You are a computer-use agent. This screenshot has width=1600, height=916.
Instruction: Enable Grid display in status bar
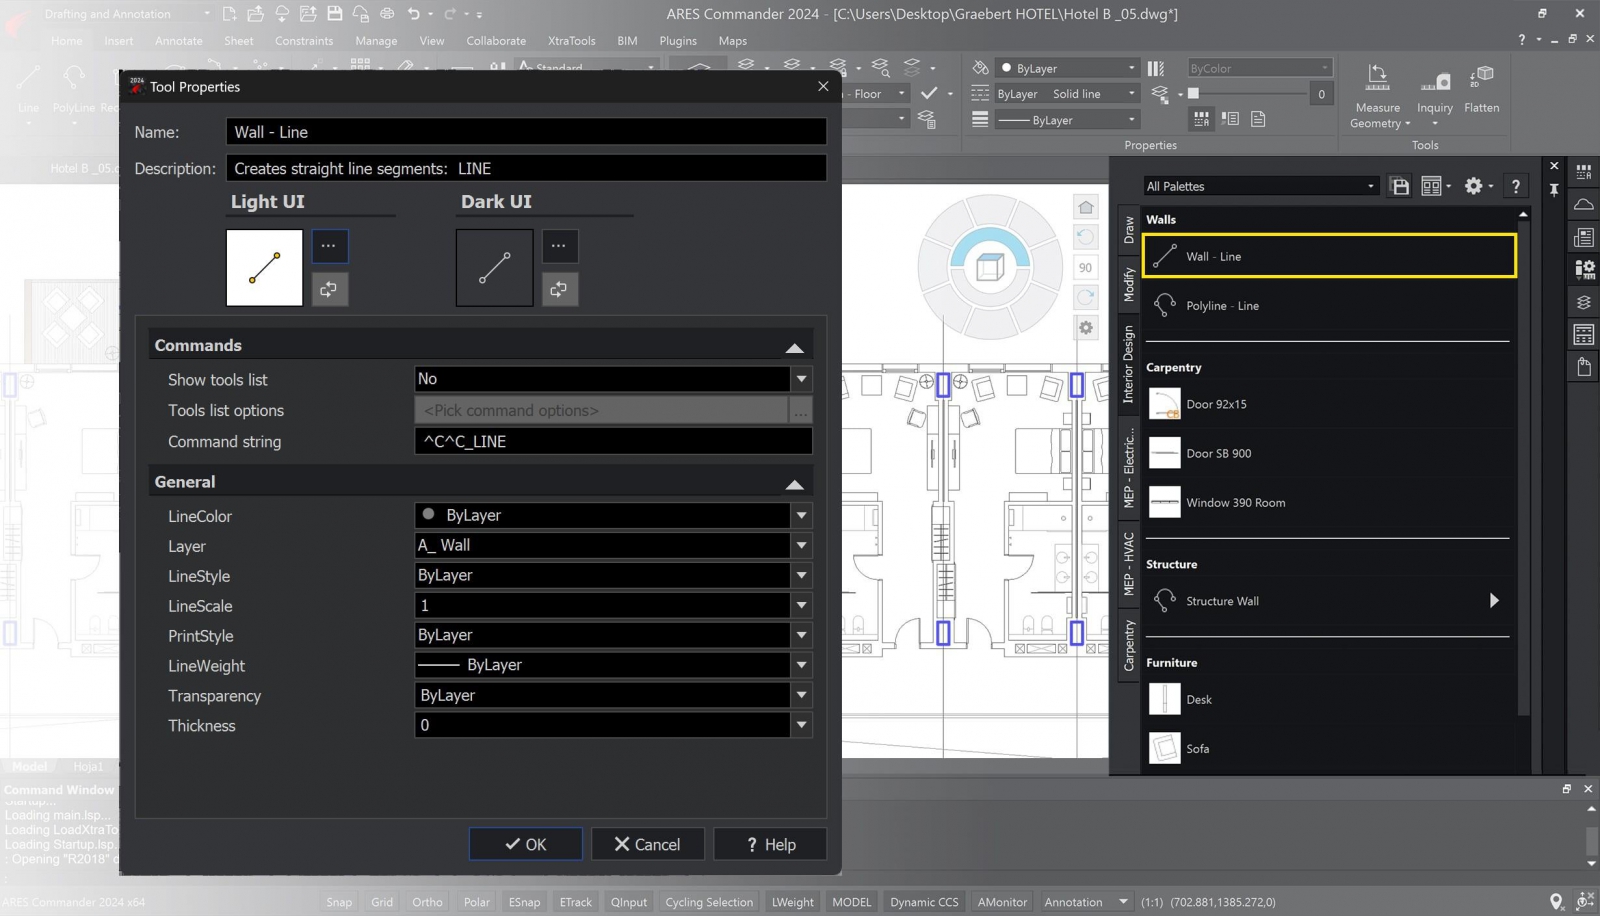pos(382,902)
